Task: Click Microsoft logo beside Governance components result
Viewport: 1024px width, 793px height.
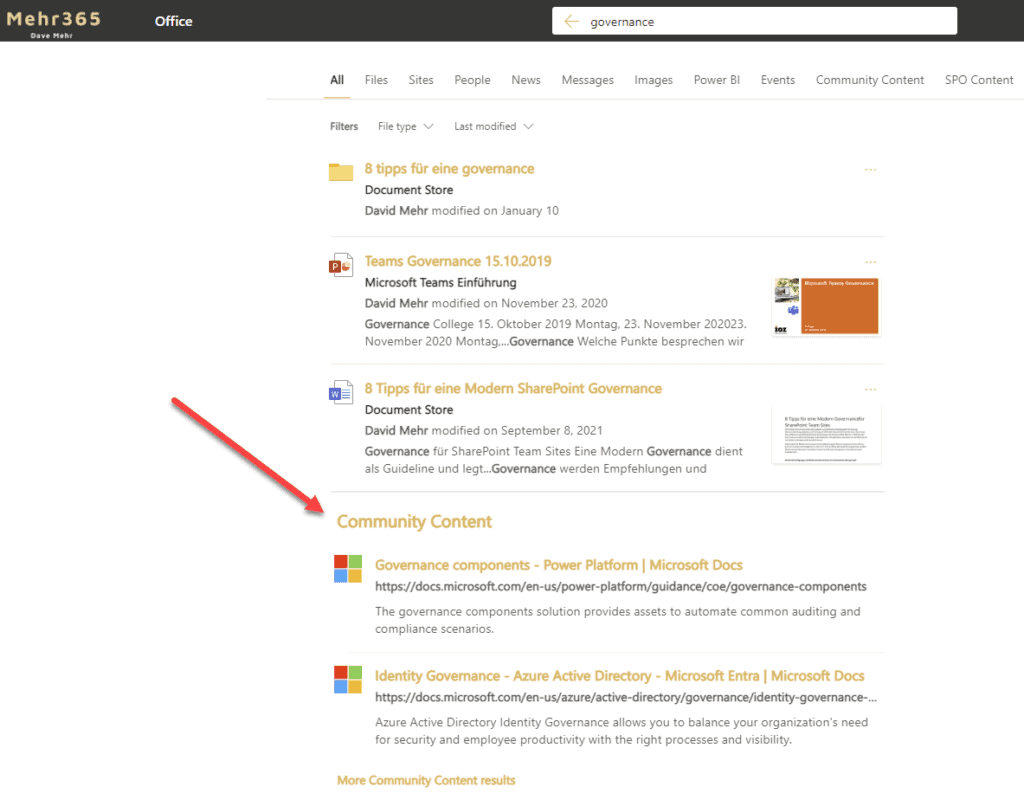Action: pyautogui.click(x=347, y=568)
